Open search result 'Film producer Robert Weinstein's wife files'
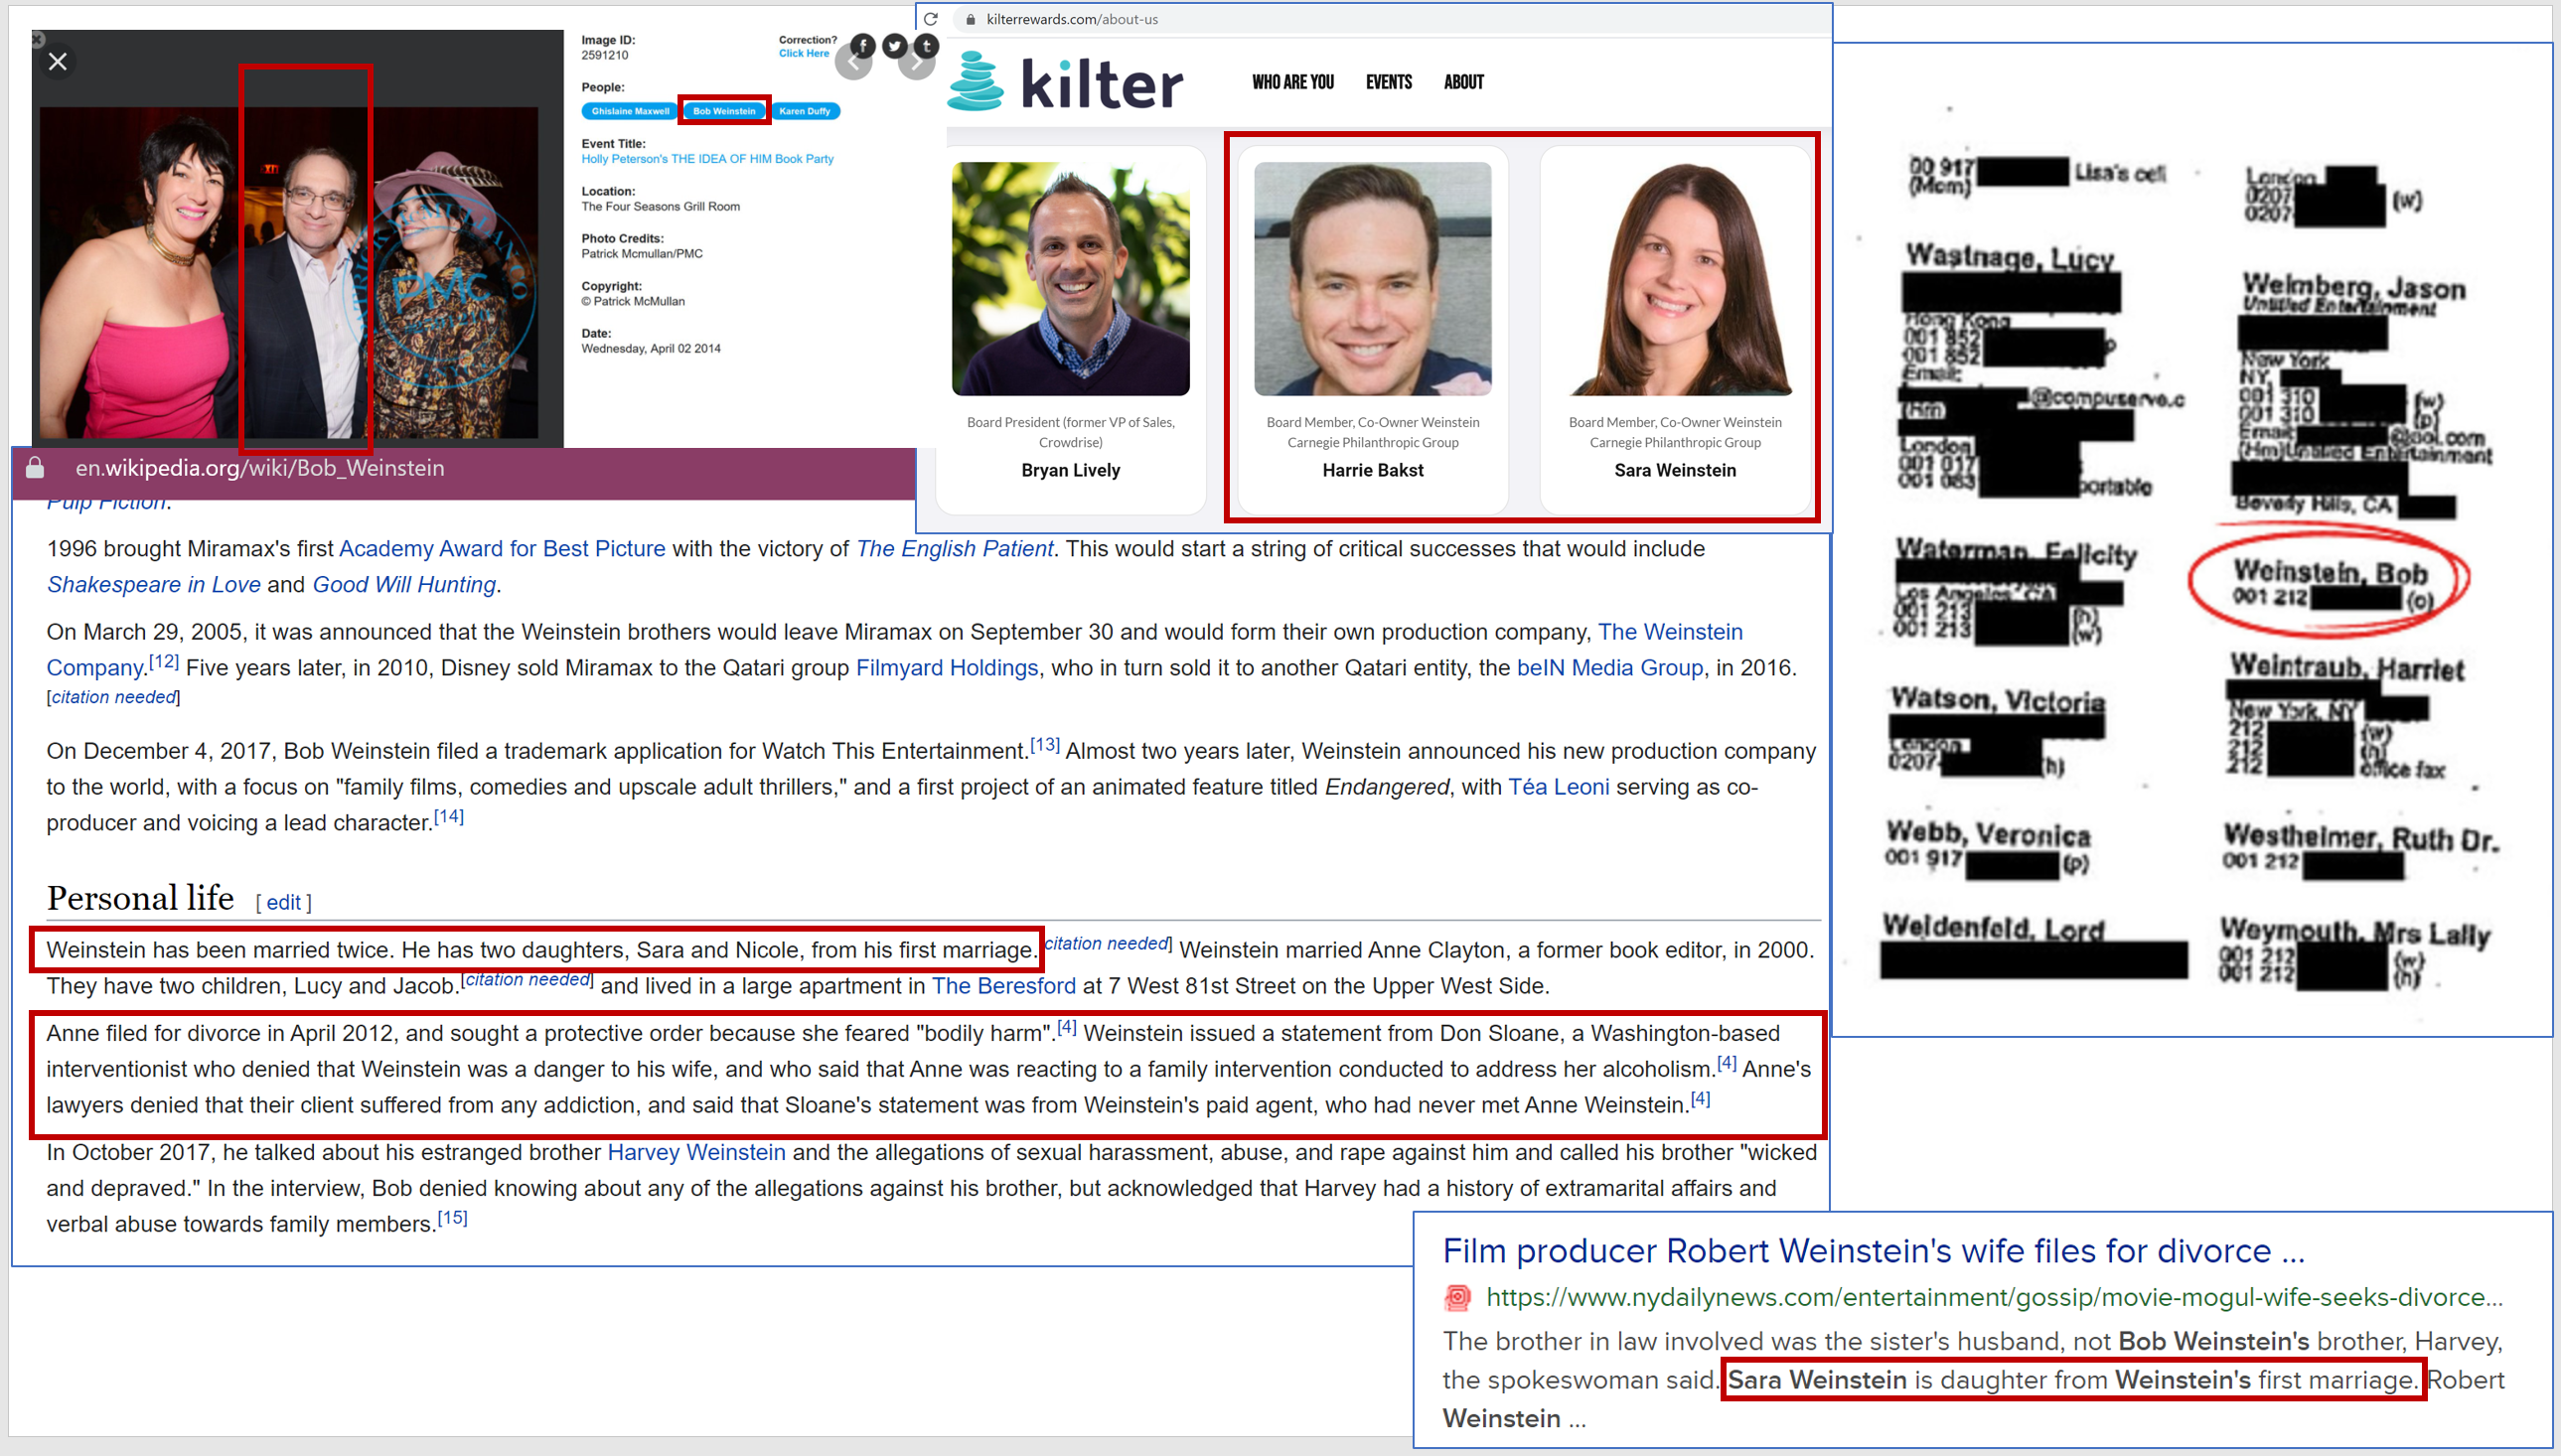2561x1456 pixels. tap(1874, 1252)
